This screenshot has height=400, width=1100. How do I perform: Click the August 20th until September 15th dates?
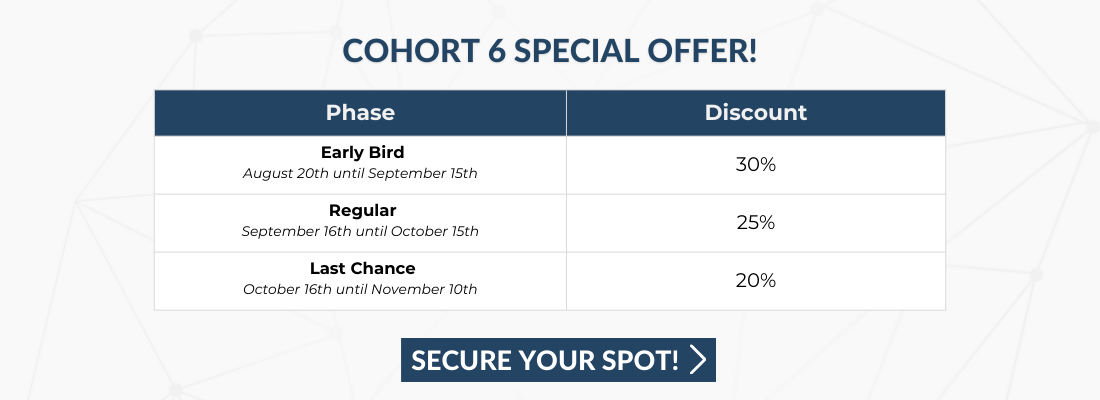pyautogui.click(x=360, y=173)
